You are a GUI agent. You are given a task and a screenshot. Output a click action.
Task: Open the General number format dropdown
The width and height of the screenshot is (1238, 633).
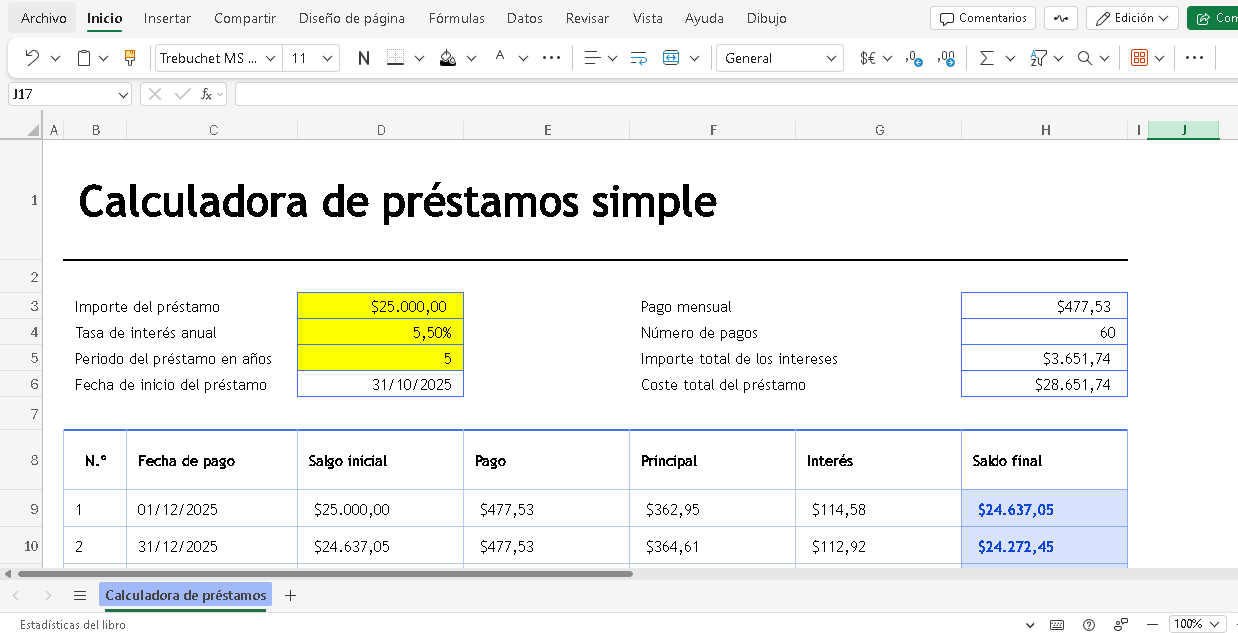(x=779, y=58)
